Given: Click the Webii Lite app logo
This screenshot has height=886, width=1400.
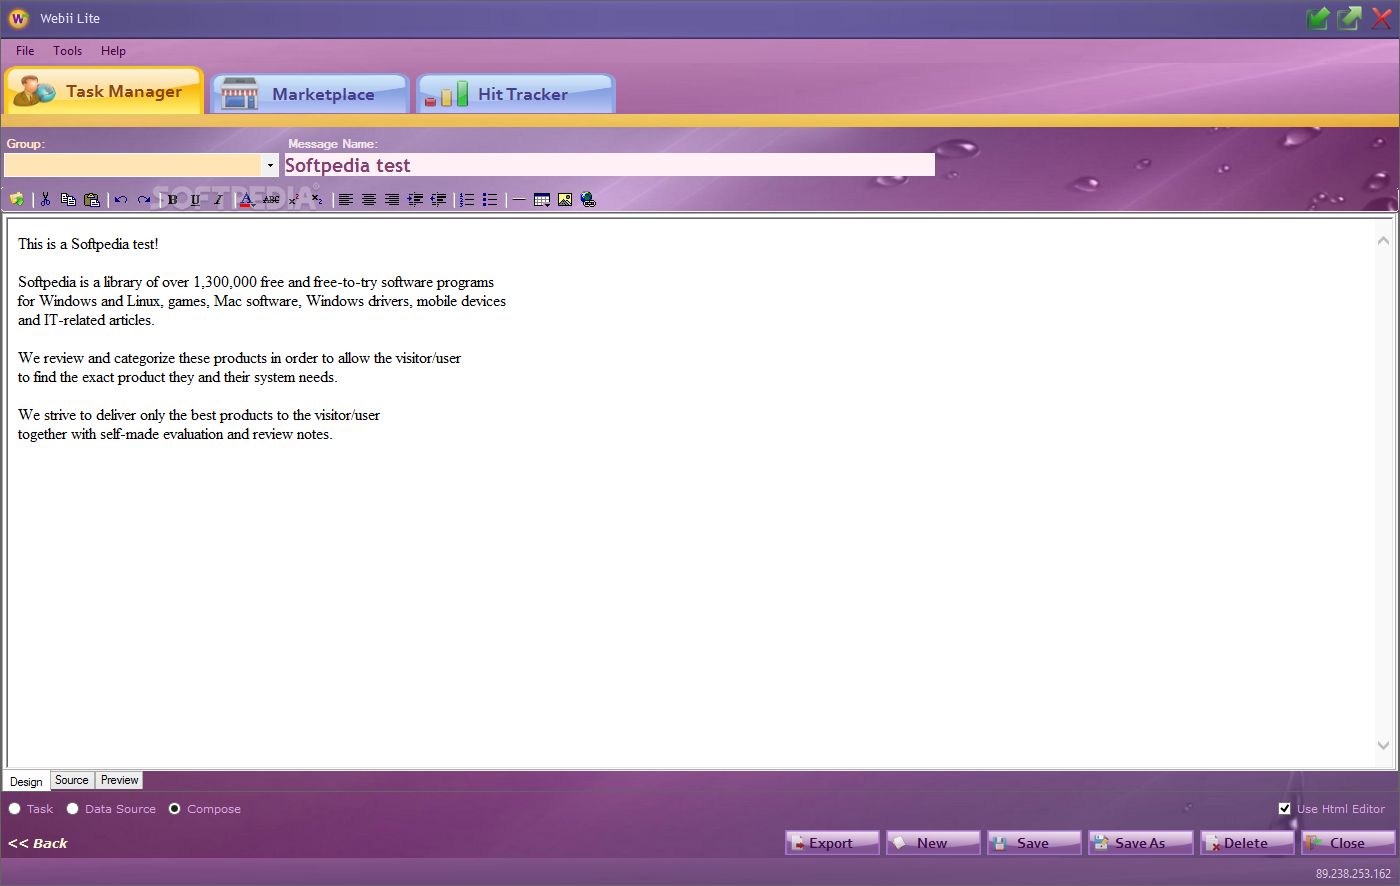Looking at the screenshot, I should click(18, 18).
